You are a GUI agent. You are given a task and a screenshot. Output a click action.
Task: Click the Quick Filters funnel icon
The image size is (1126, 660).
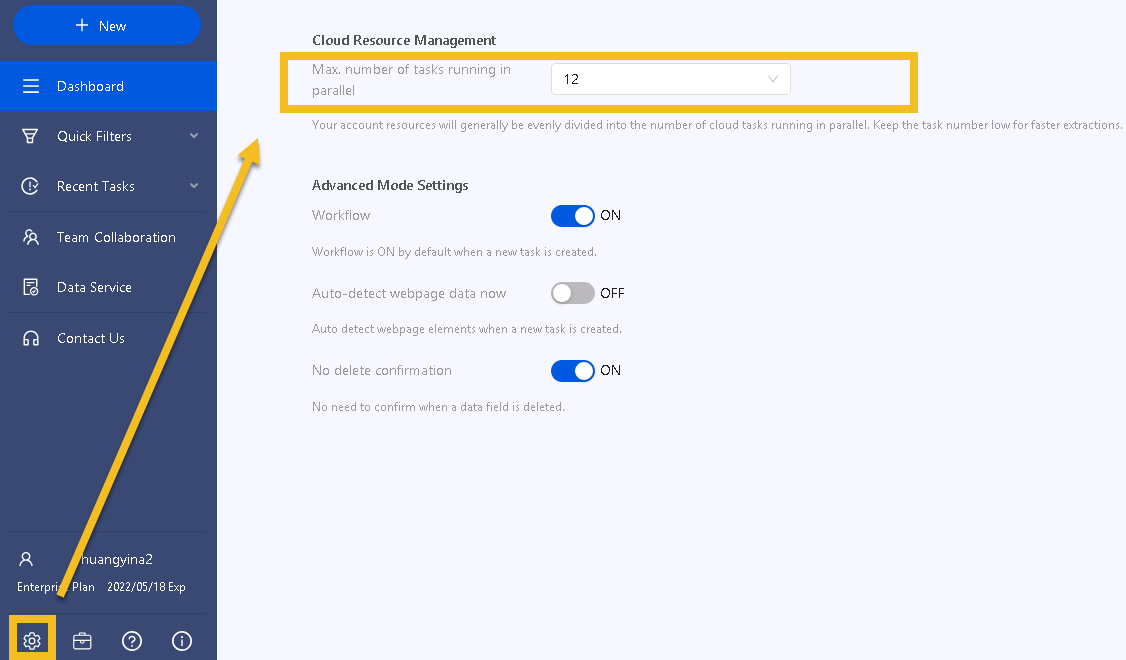click(x=30, y=136)
